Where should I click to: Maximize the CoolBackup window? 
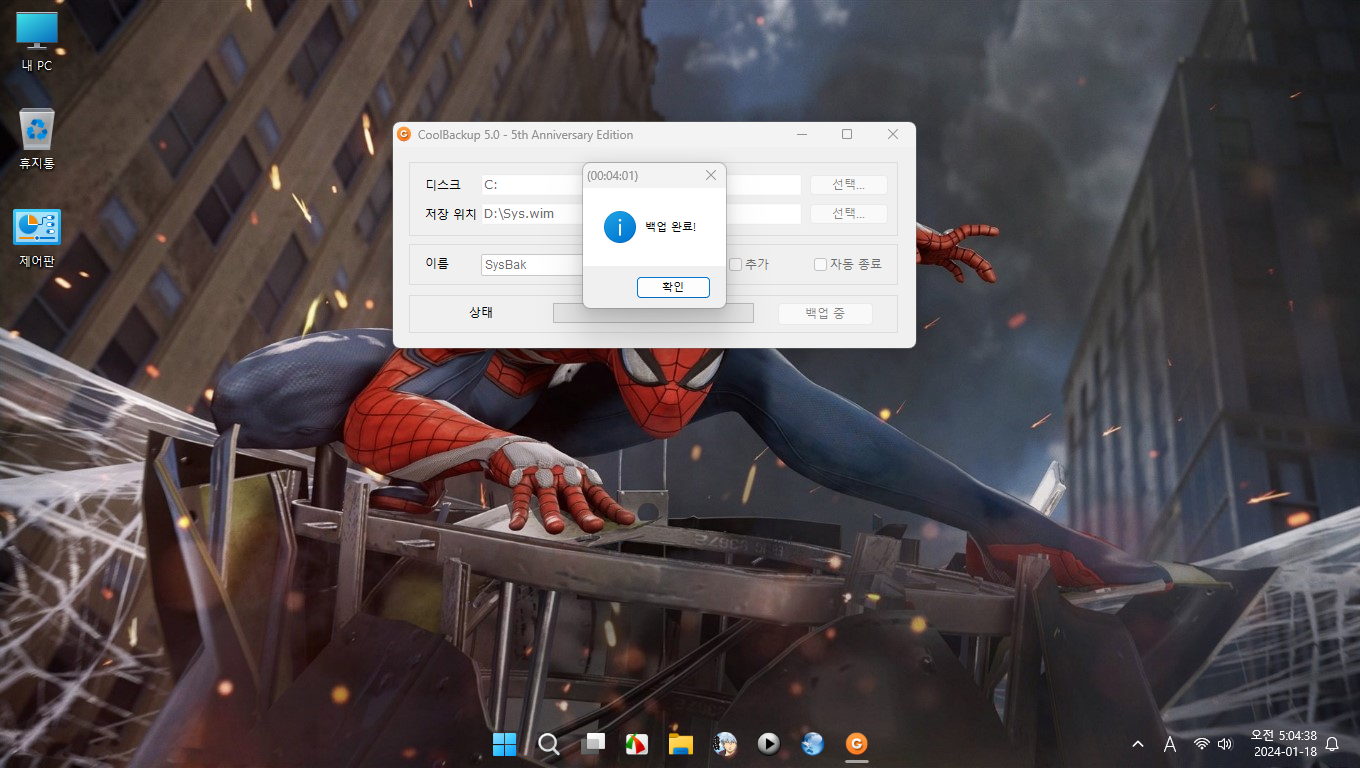847,134
